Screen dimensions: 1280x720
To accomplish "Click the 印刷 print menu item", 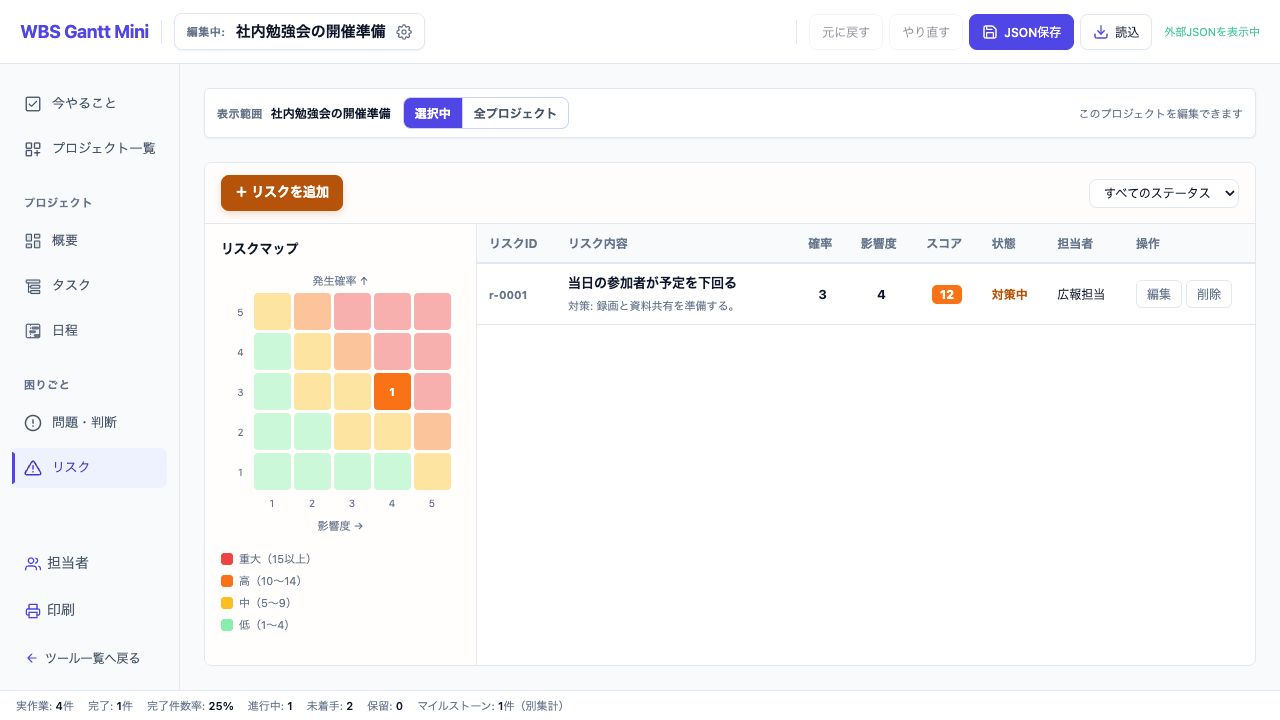I will tap(89, 610).
